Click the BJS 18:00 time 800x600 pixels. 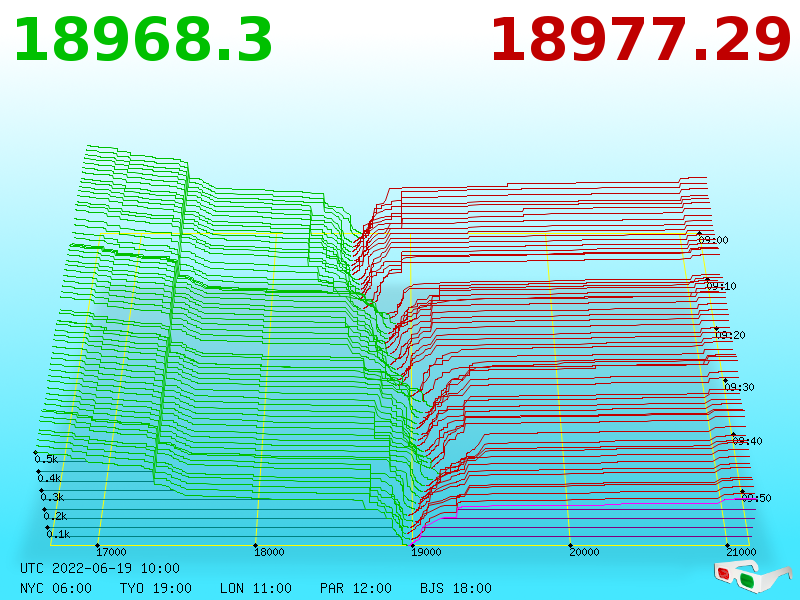(456, 588)
